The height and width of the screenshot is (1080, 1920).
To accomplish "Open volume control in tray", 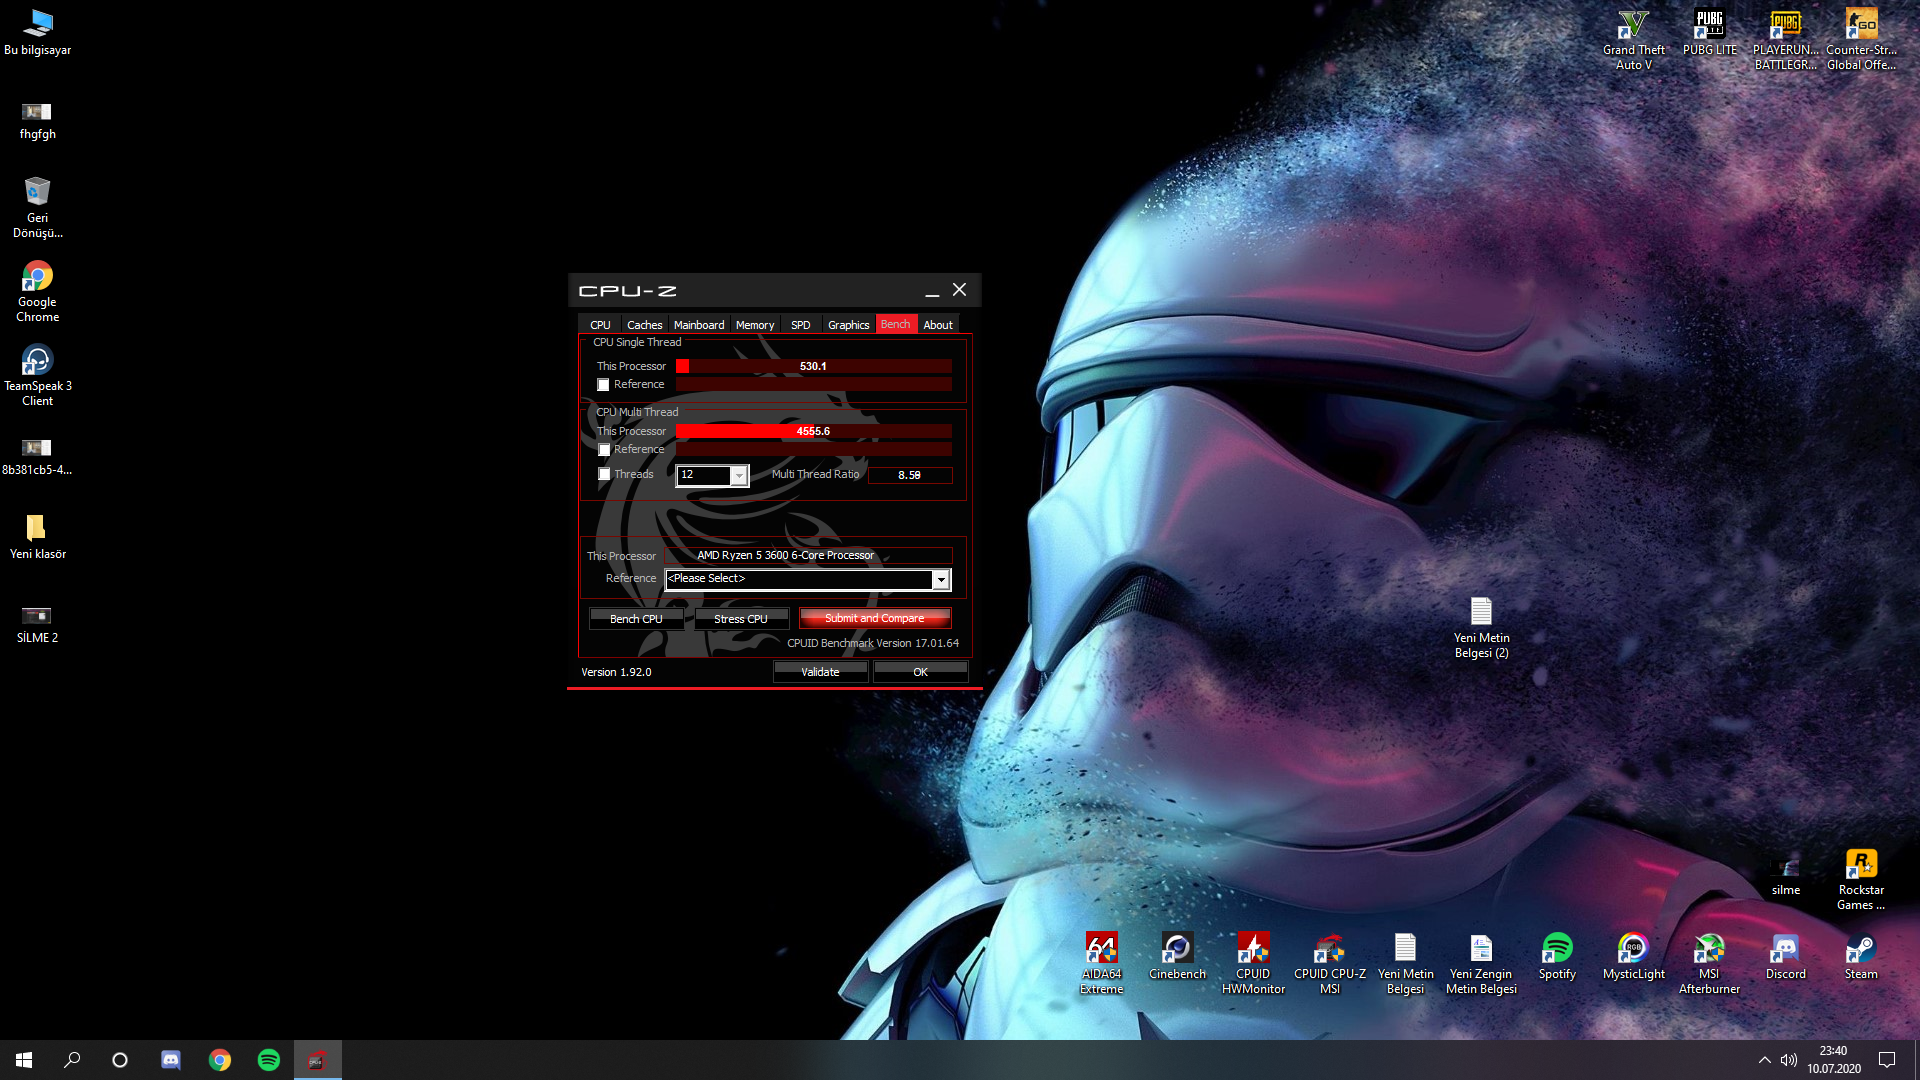I will (1789, 1060).
